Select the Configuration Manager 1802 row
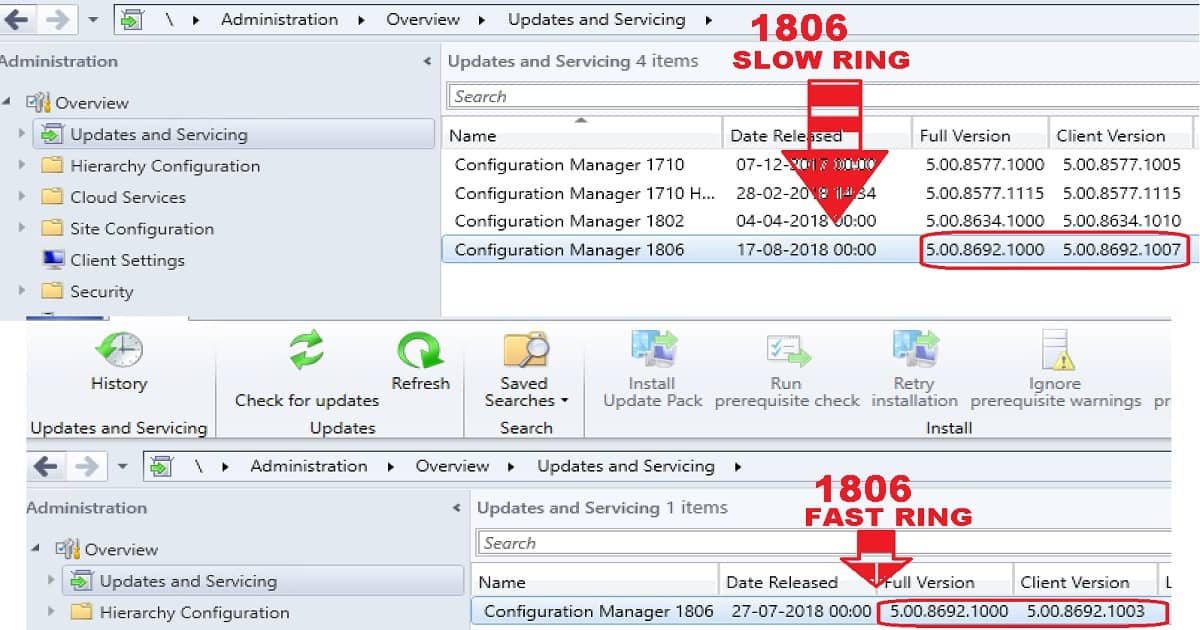Image resolution: width=1200 pixels, height=630 pixels. point(818,221)
